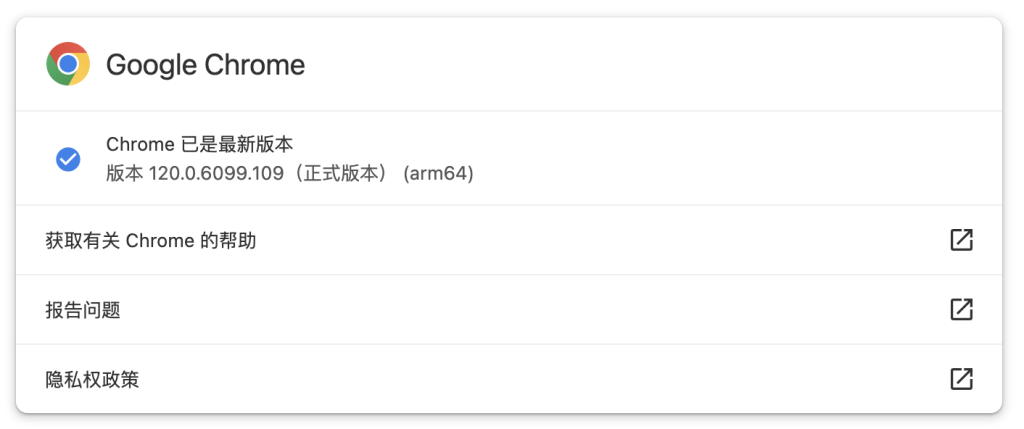Click the word Google in the header
This screenshot has height=429, width=1024.
pos(152,65)
